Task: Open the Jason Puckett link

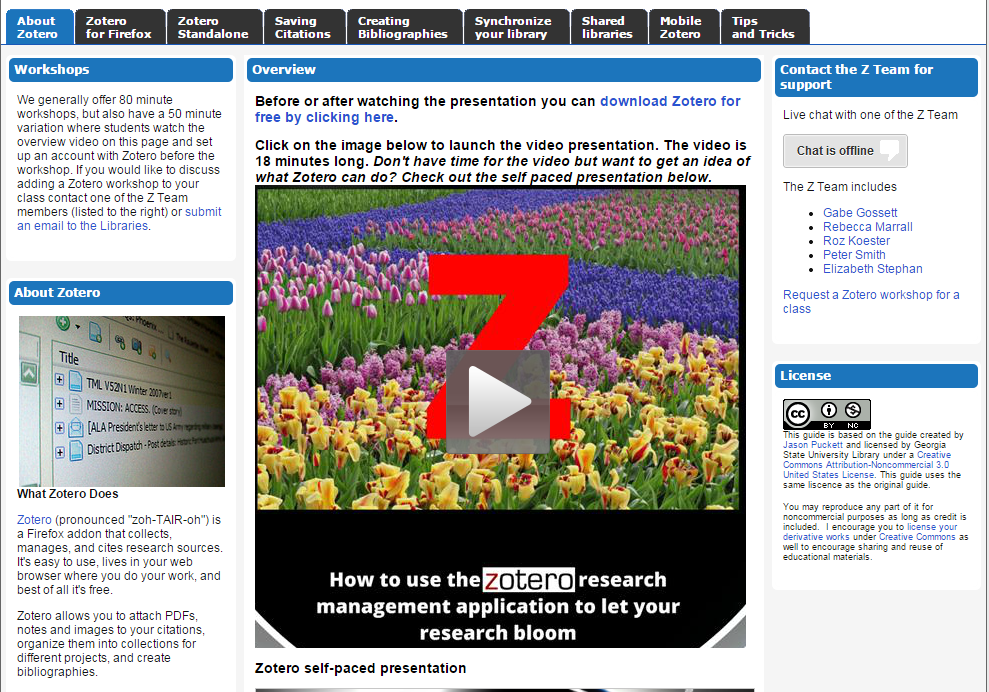Action: (812, 445)
